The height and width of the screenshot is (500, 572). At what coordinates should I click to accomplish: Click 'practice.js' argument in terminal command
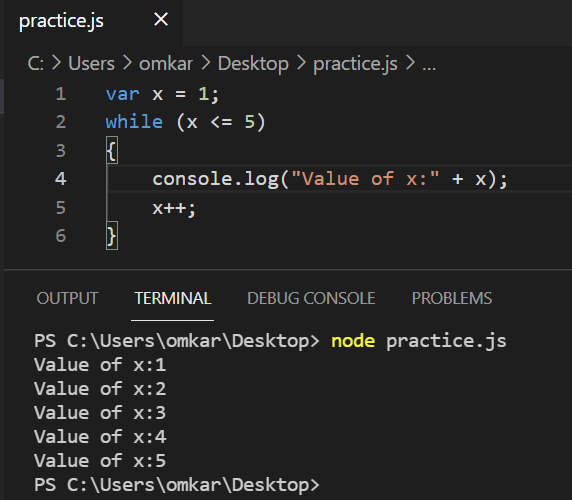[x=446, y=342]
